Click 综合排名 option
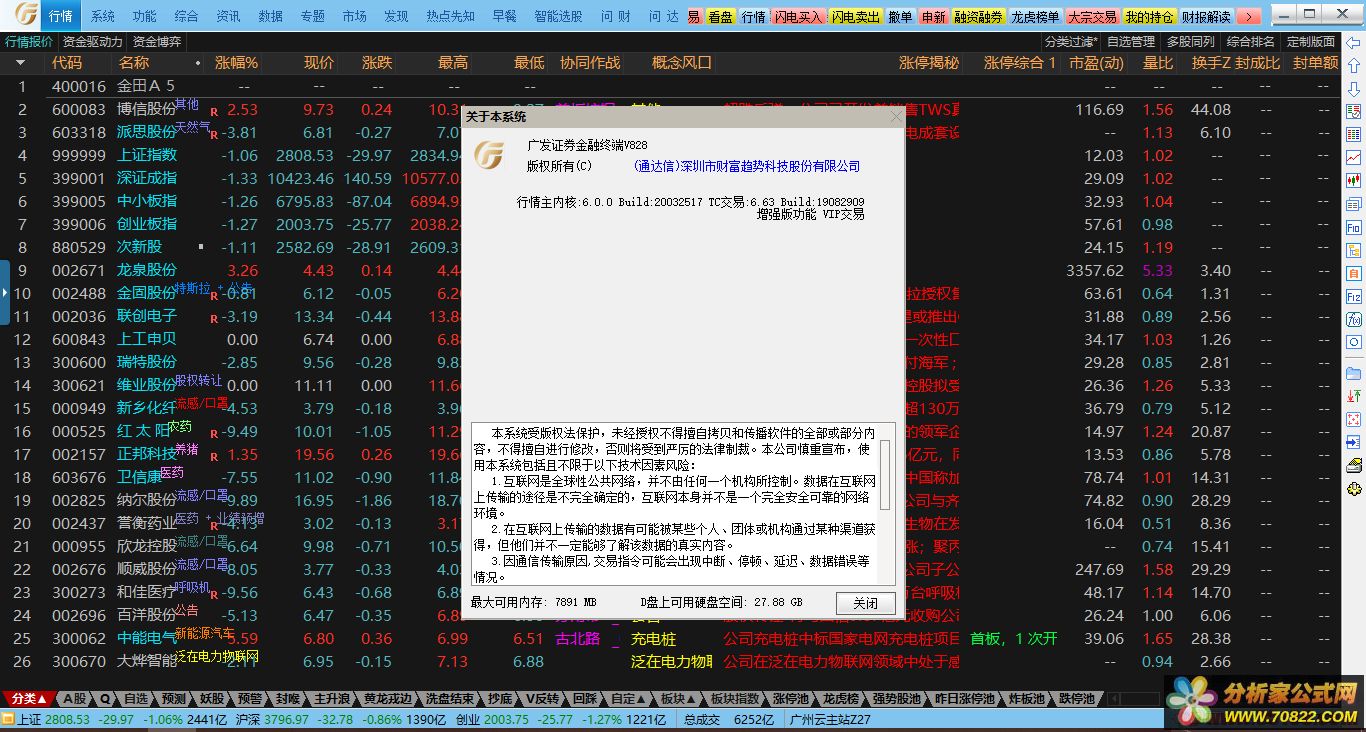The width and height of the screenshot is (1366, 732). click(1251, 42)
